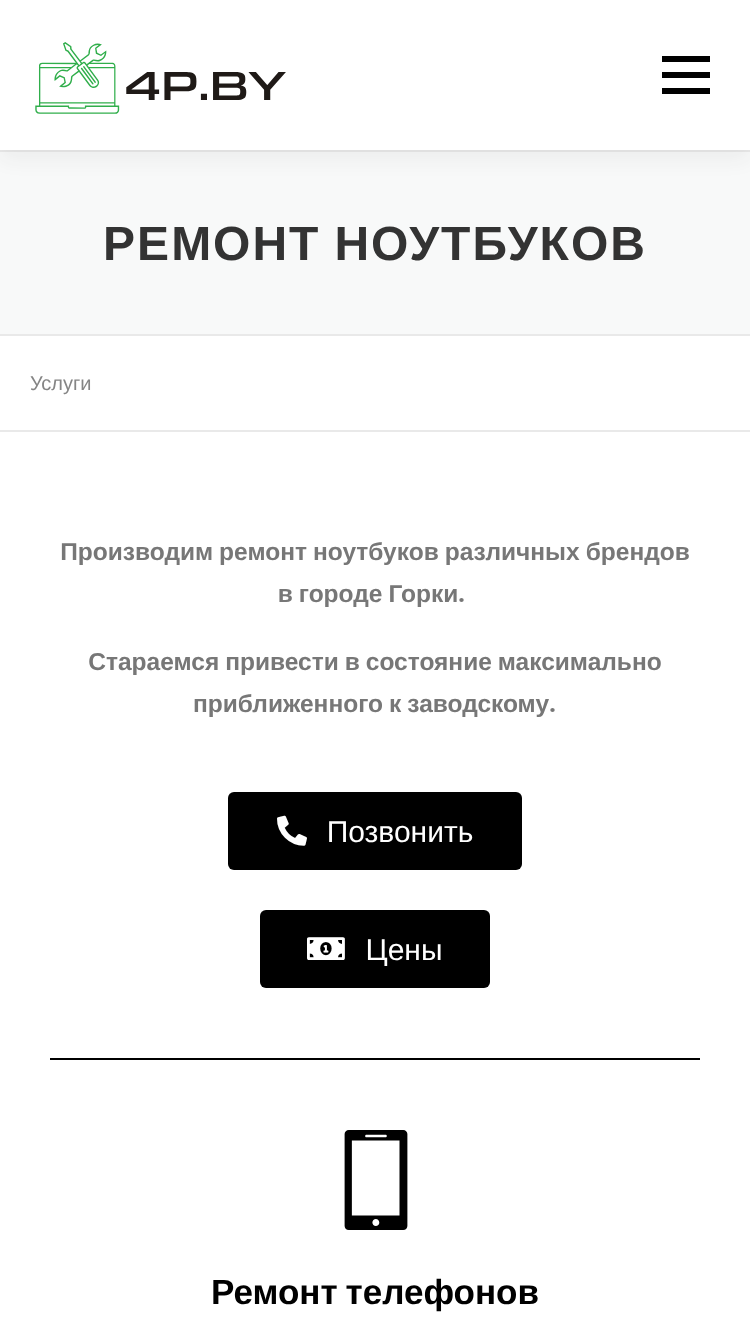
Task: Click the Стараемся привести в состояние line
Action: 375,662
